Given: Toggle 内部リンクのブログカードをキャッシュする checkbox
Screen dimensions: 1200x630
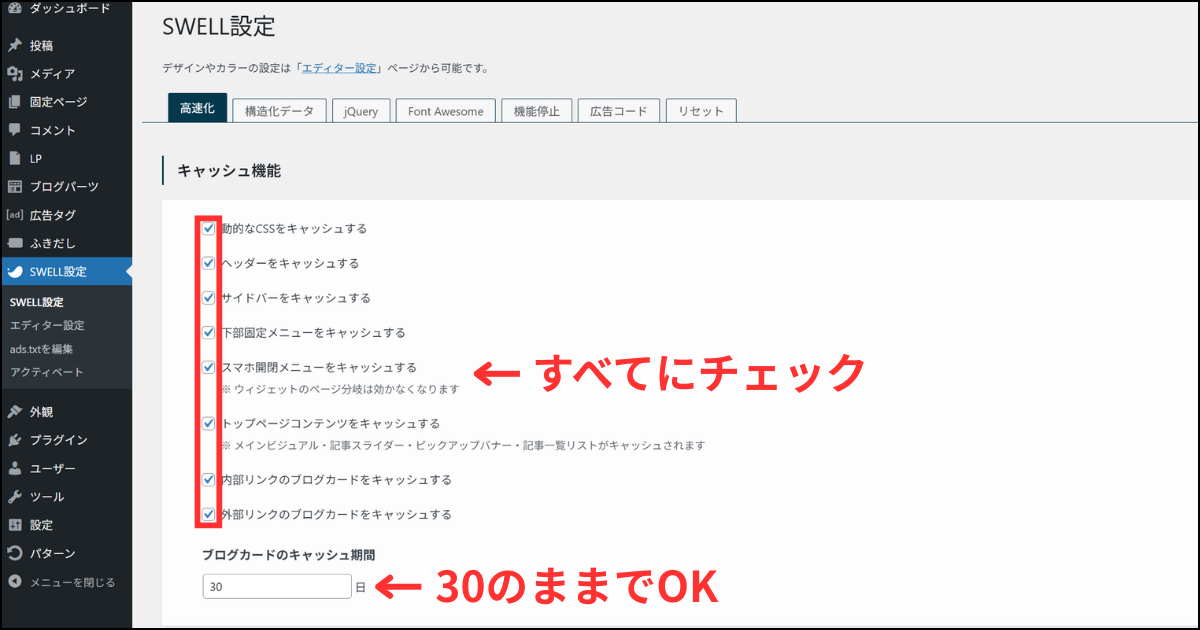Looking at the screenshot, I should tap(209, 479).
